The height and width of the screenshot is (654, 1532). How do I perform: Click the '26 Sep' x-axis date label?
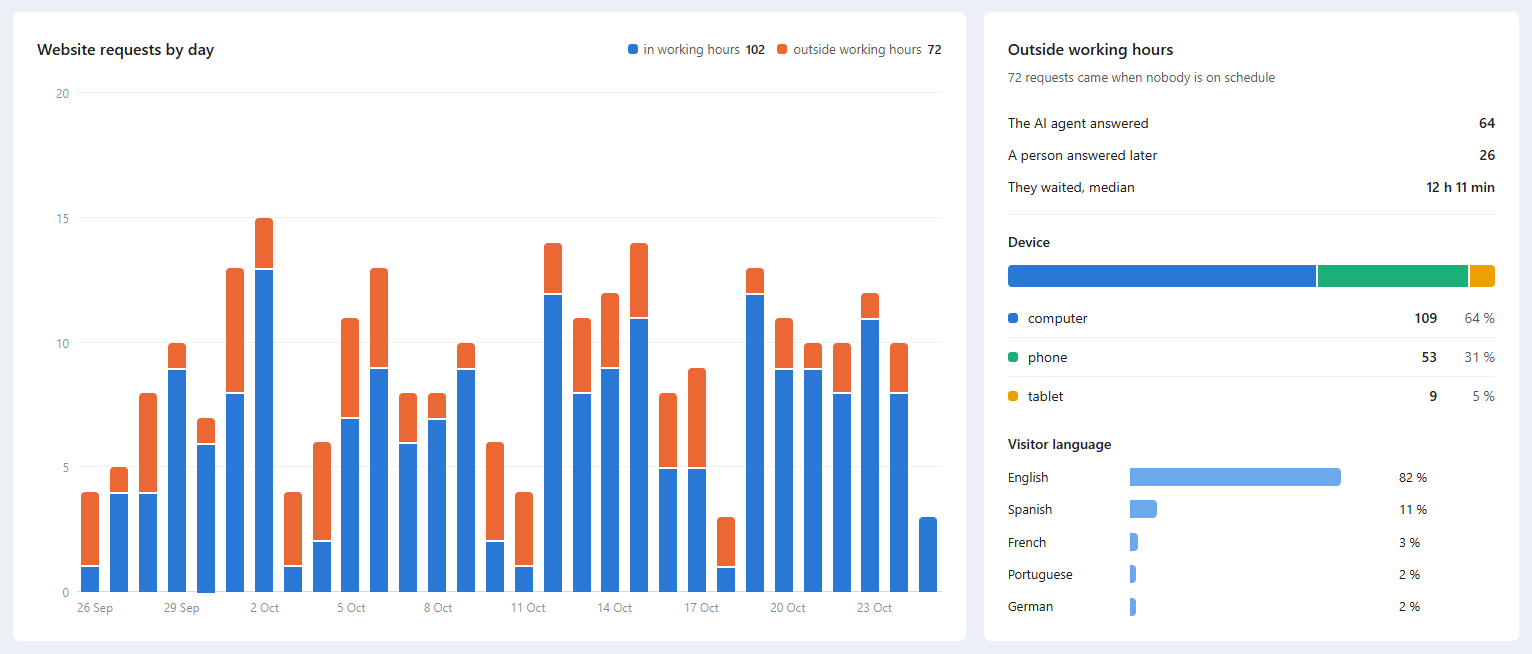[x=95, y=607]
